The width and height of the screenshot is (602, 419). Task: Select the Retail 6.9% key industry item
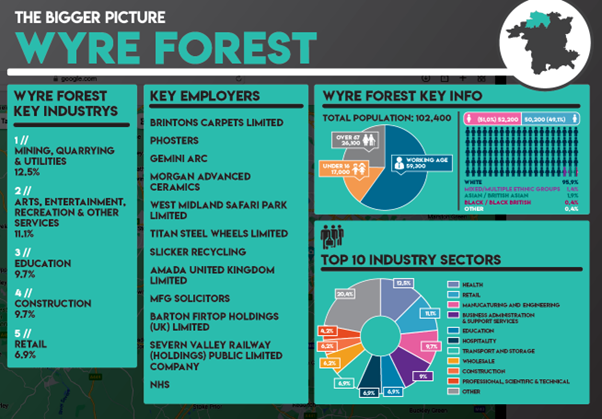click(x=30, y=344)
